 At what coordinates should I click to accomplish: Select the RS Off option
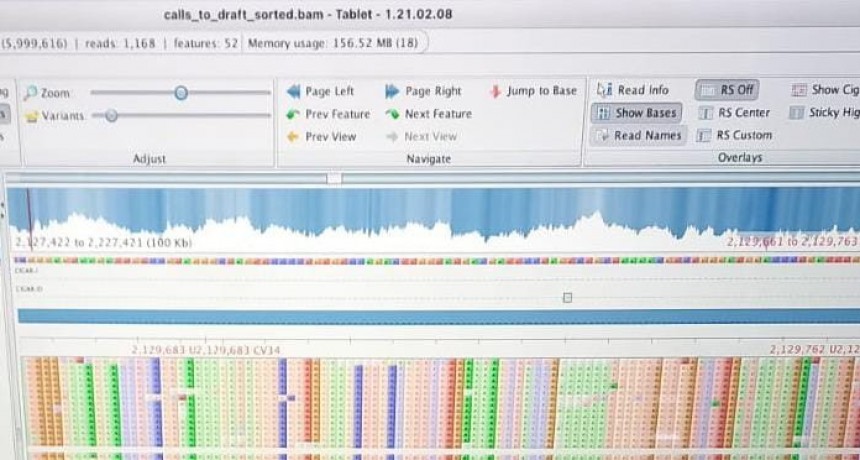[727, 90]
